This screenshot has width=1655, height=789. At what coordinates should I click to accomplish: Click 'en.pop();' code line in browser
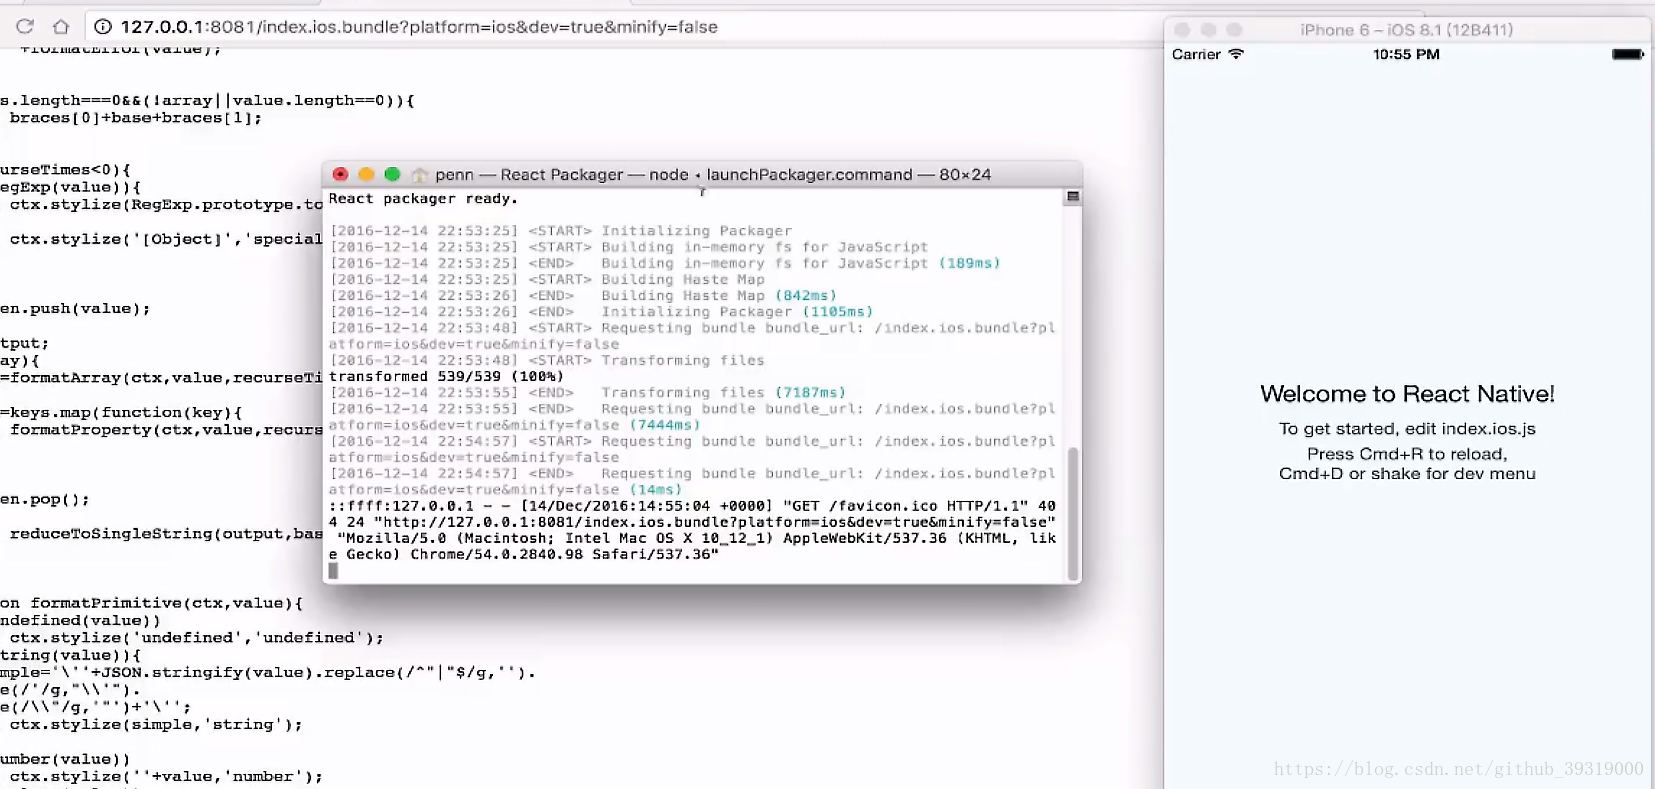[45, 500]
